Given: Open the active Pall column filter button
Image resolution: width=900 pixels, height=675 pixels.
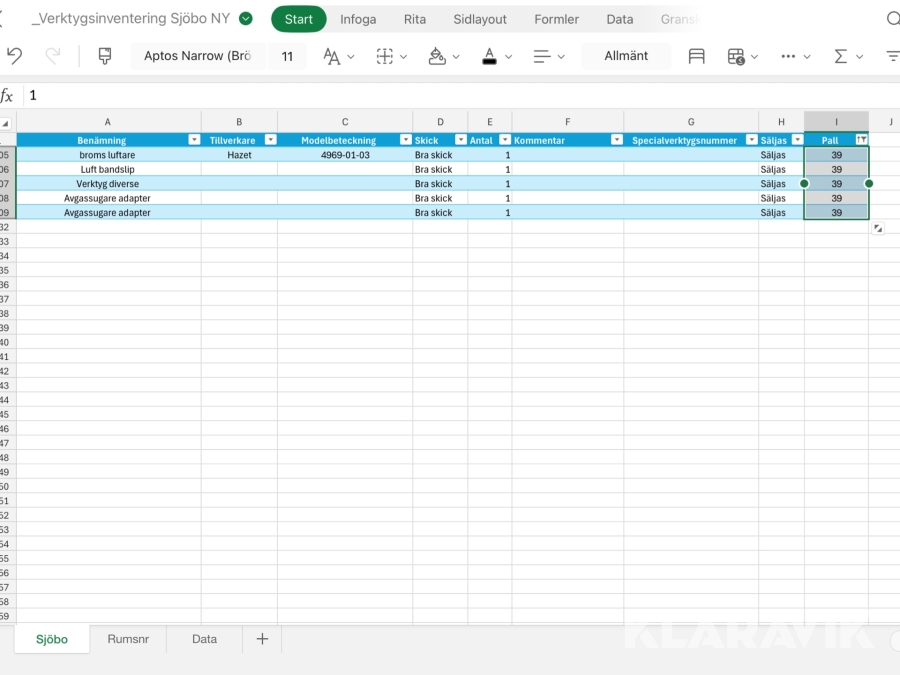Looking at the screenshot, I should click(861, 140).
